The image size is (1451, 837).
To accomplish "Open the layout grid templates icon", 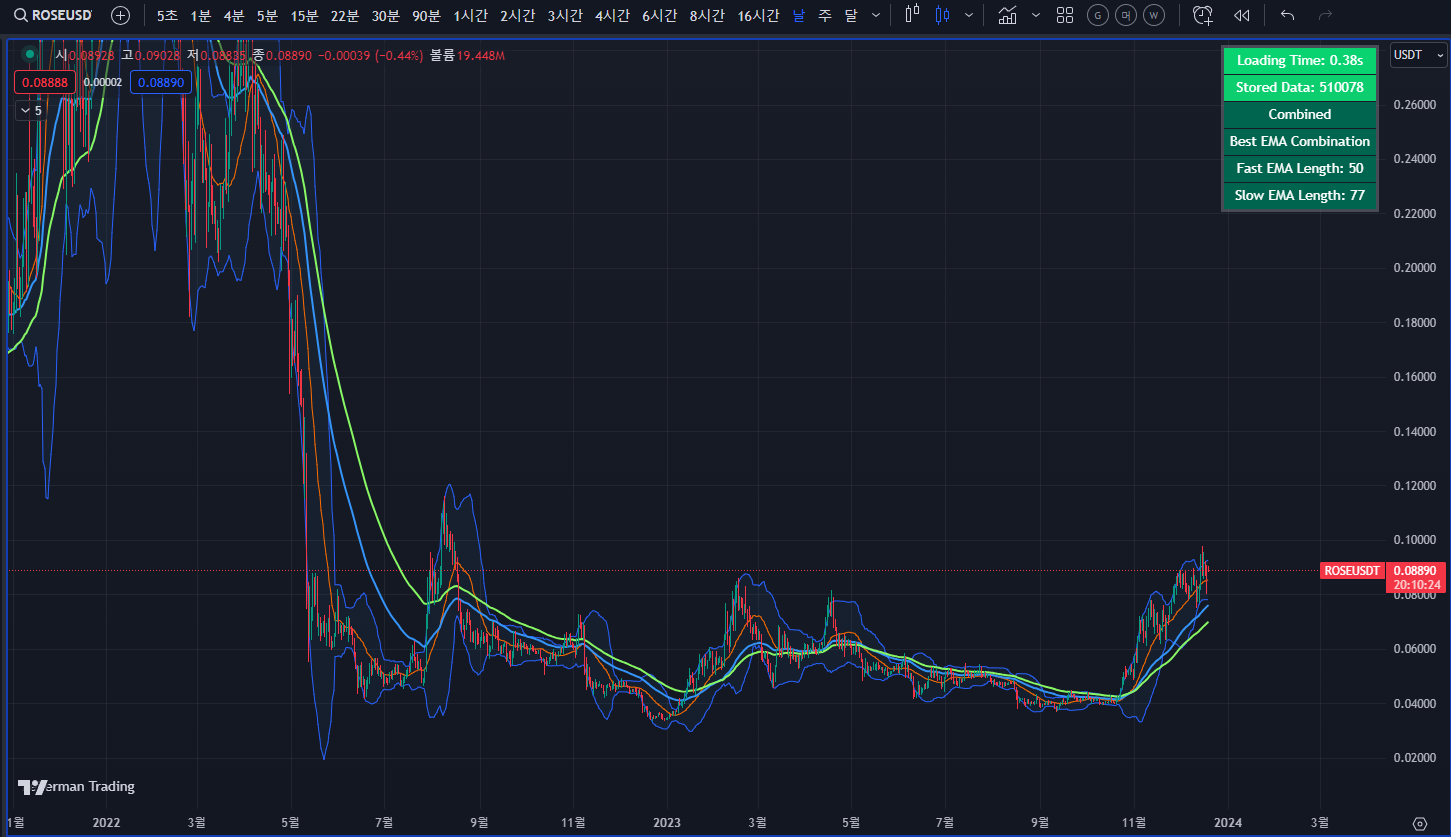I will click(x=1065, y=15).
